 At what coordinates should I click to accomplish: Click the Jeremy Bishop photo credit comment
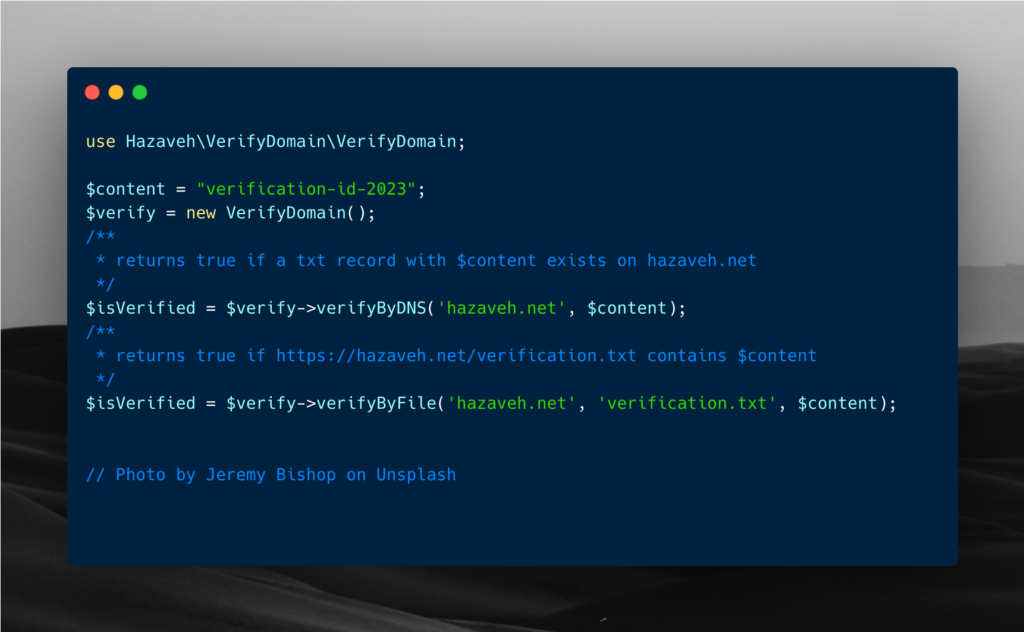[x=272, y=474]
